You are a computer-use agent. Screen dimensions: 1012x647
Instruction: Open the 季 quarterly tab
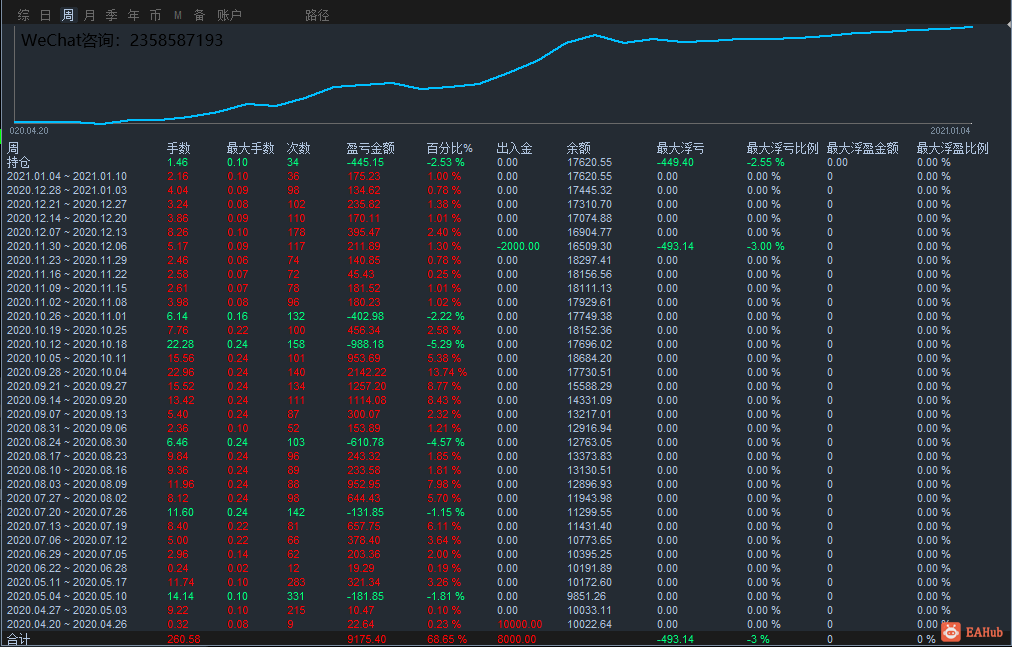click(112, 15)
